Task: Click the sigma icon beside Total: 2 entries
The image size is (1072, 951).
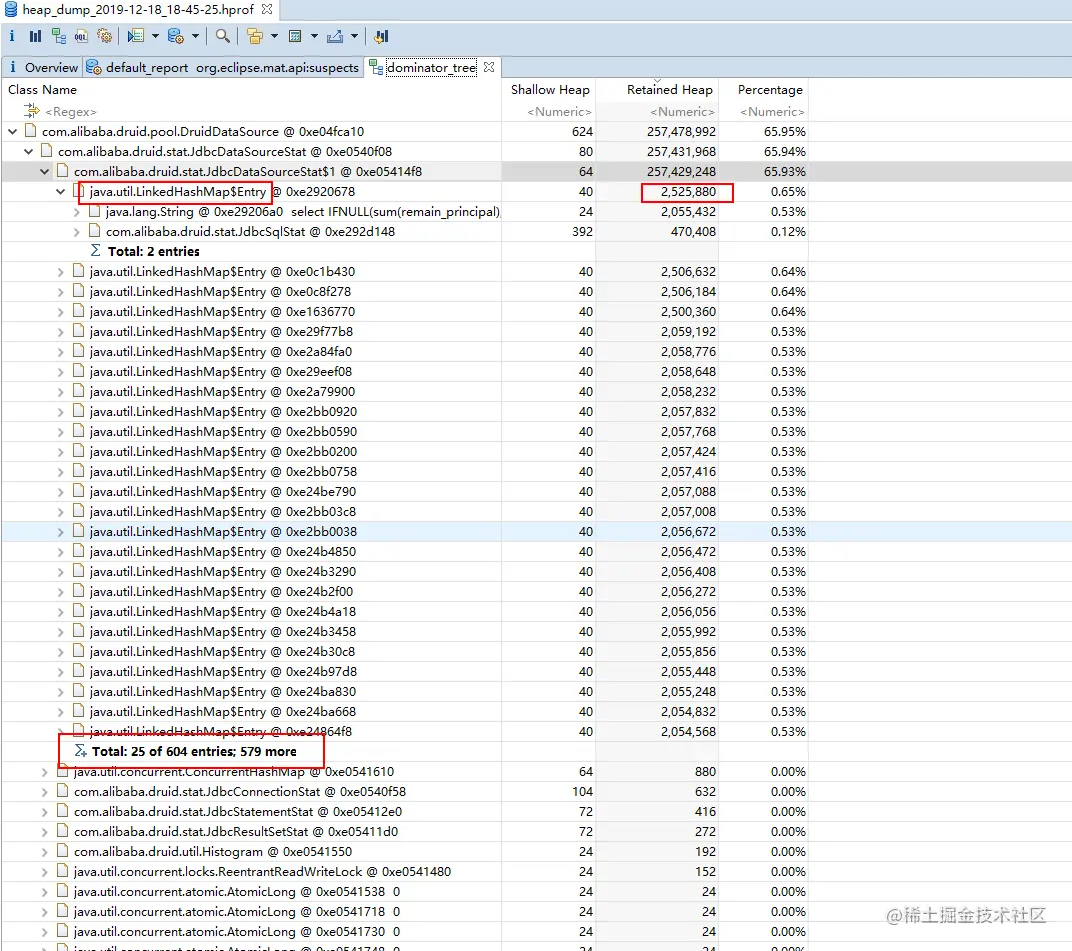Action: point(96,251)
